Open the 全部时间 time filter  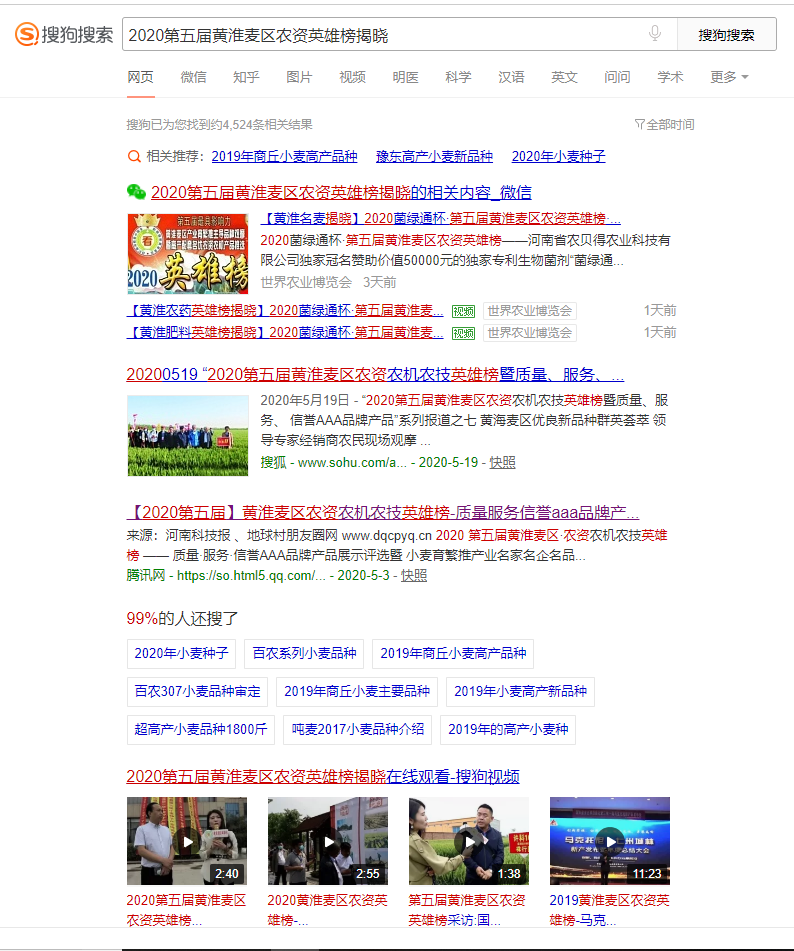pos(664,125)
